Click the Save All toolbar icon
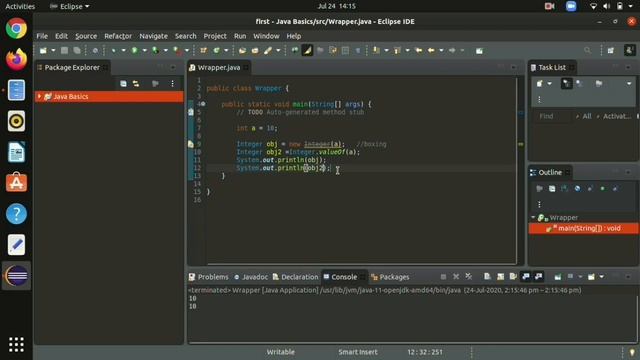The height and width of the screenshot is (360, 640). tap(77, 51)
